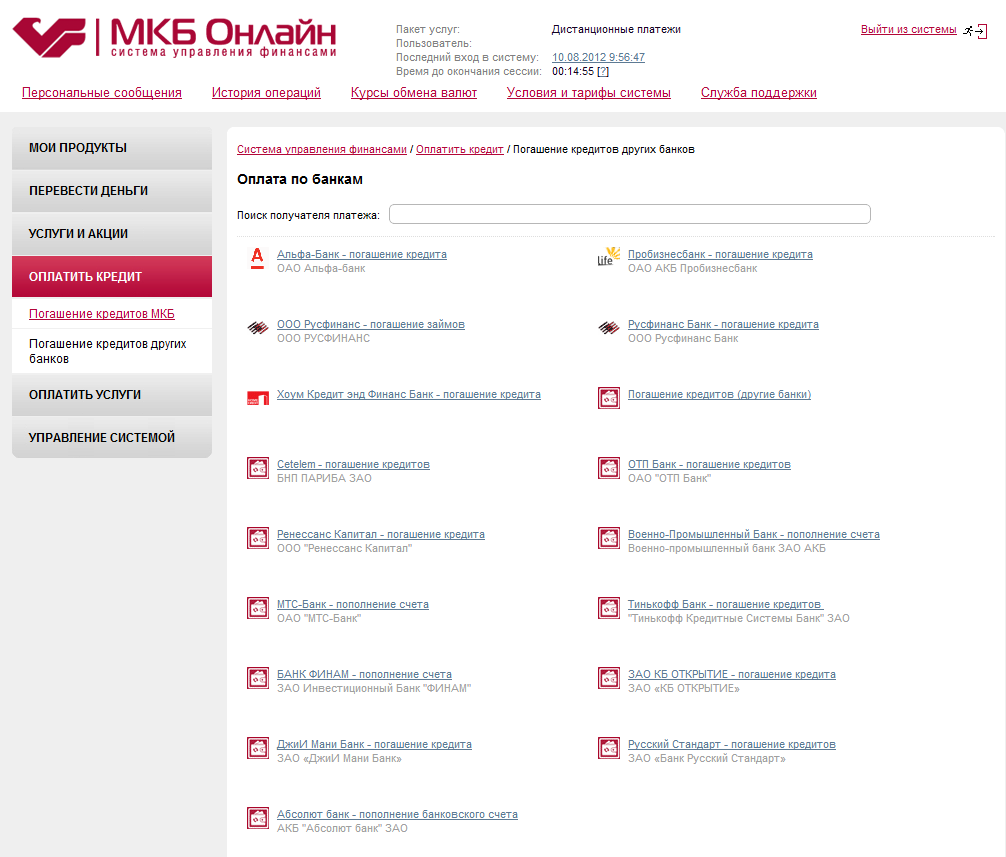Open the УСЛУГИ И АКЦИИ menu section
Viewport: 1006px width, 857px height.
112,234
